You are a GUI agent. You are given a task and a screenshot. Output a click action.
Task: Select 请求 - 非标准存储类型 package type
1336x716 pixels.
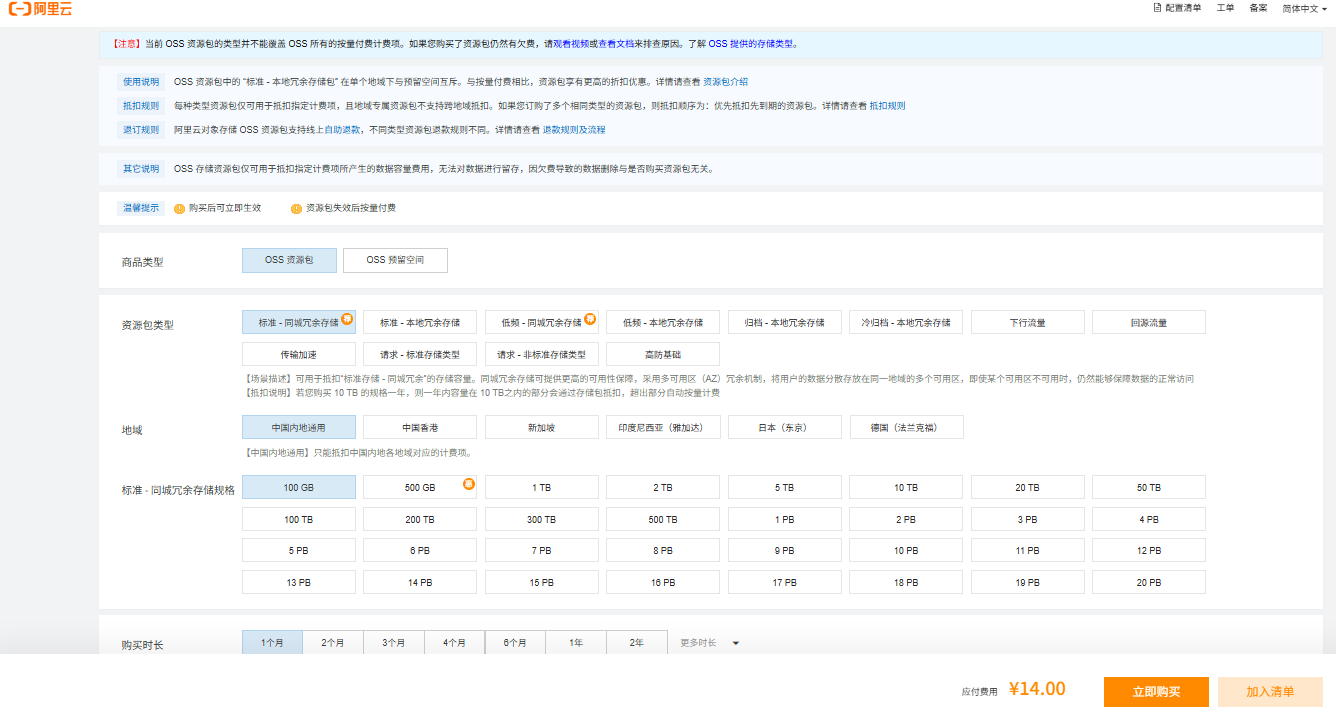(542, 354)
